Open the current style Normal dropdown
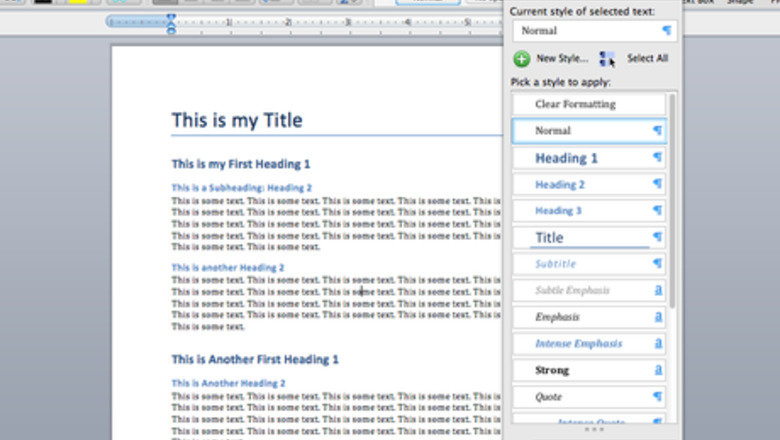This screenshot has width=780, height=440. pyautogui.click(x=594, y=31)
